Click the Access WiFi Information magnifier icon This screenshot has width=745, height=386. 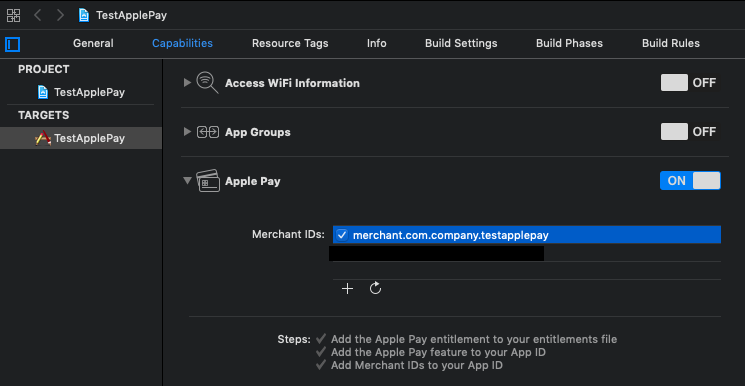tap(208, 83)
